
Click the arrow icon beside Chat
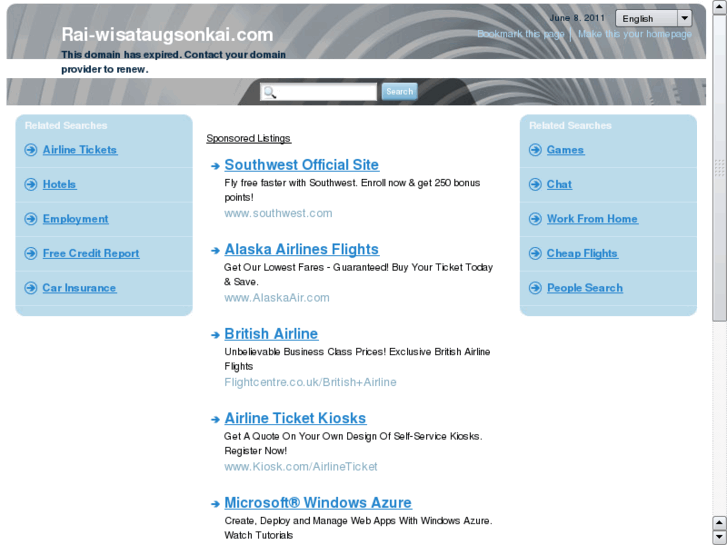(535, 185)
